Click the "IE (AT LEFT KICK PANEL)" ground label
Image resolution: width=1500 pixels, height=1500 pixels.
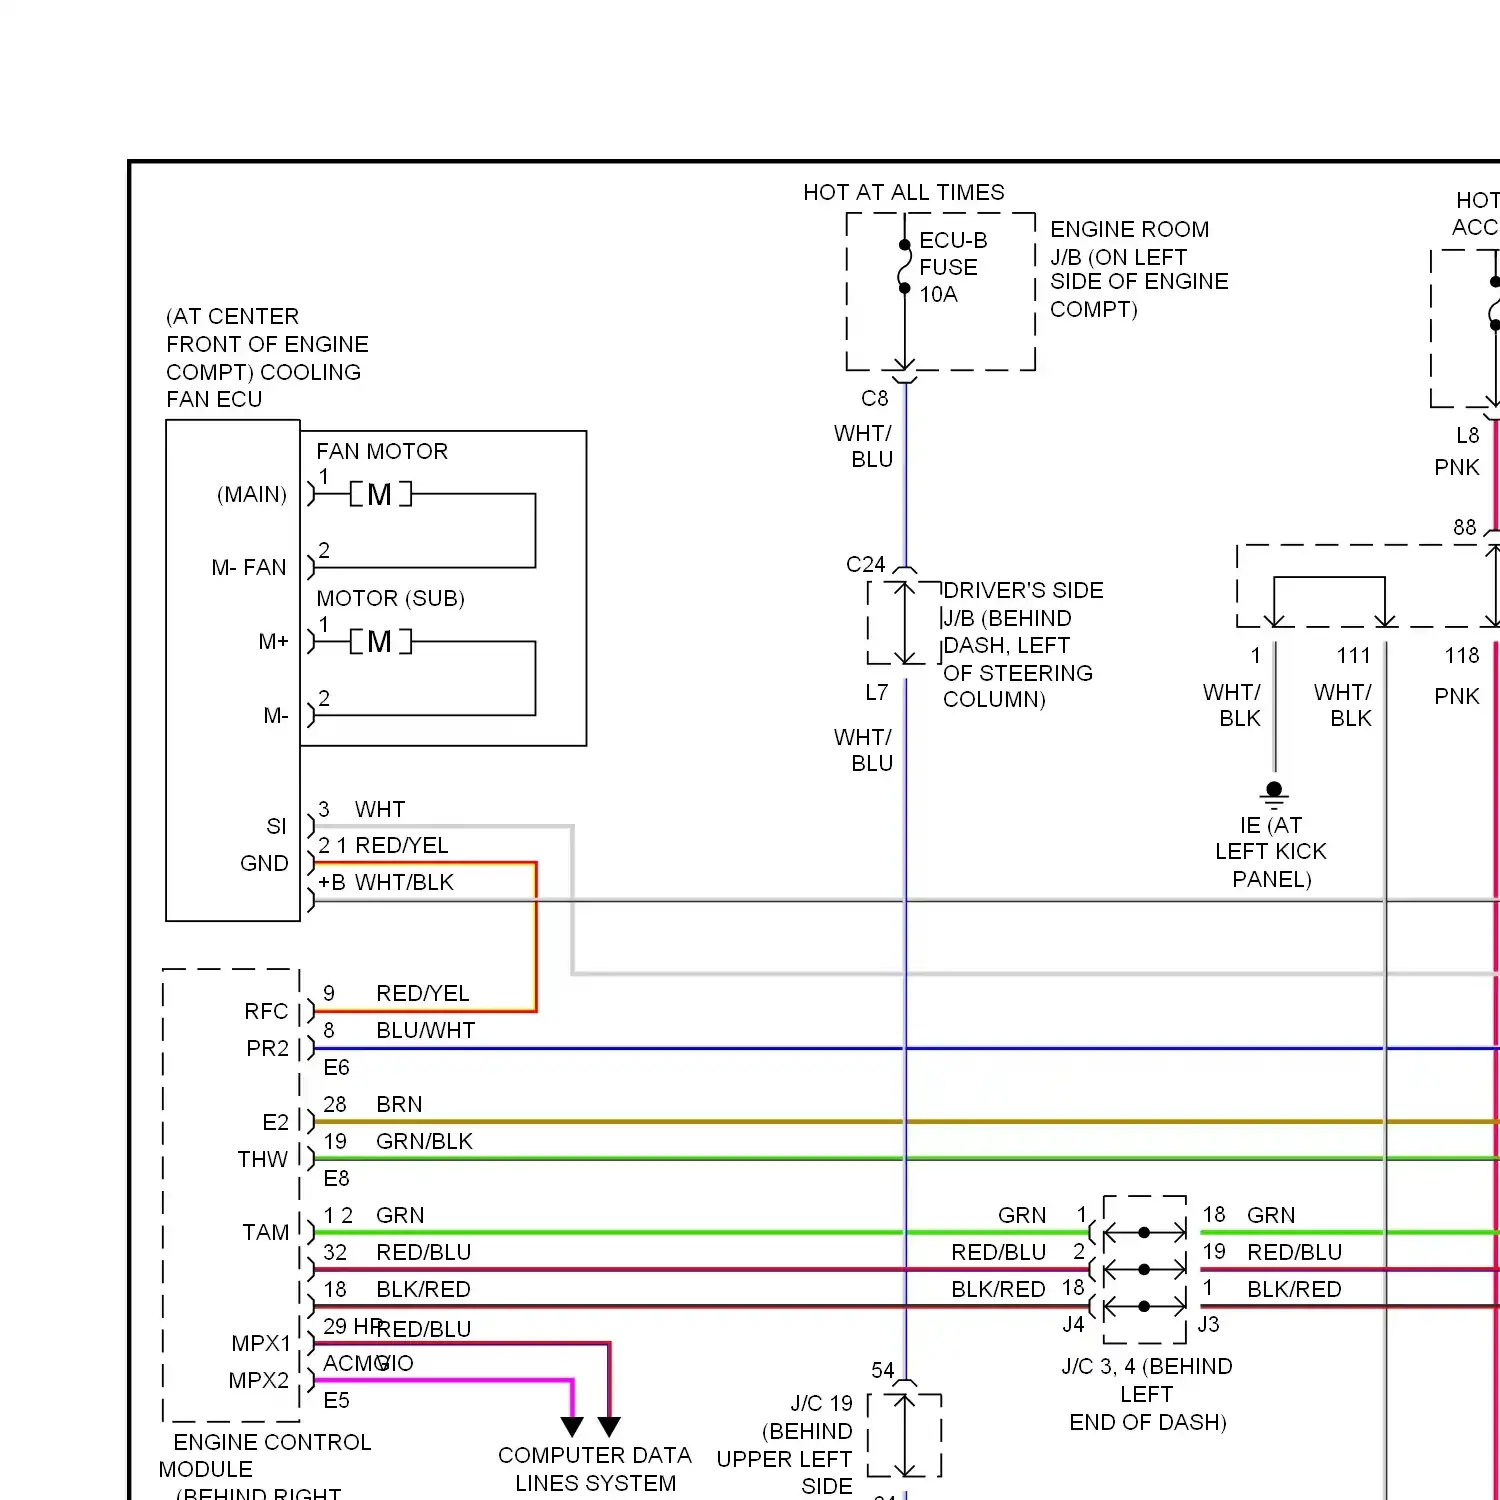coord(1271,852)
